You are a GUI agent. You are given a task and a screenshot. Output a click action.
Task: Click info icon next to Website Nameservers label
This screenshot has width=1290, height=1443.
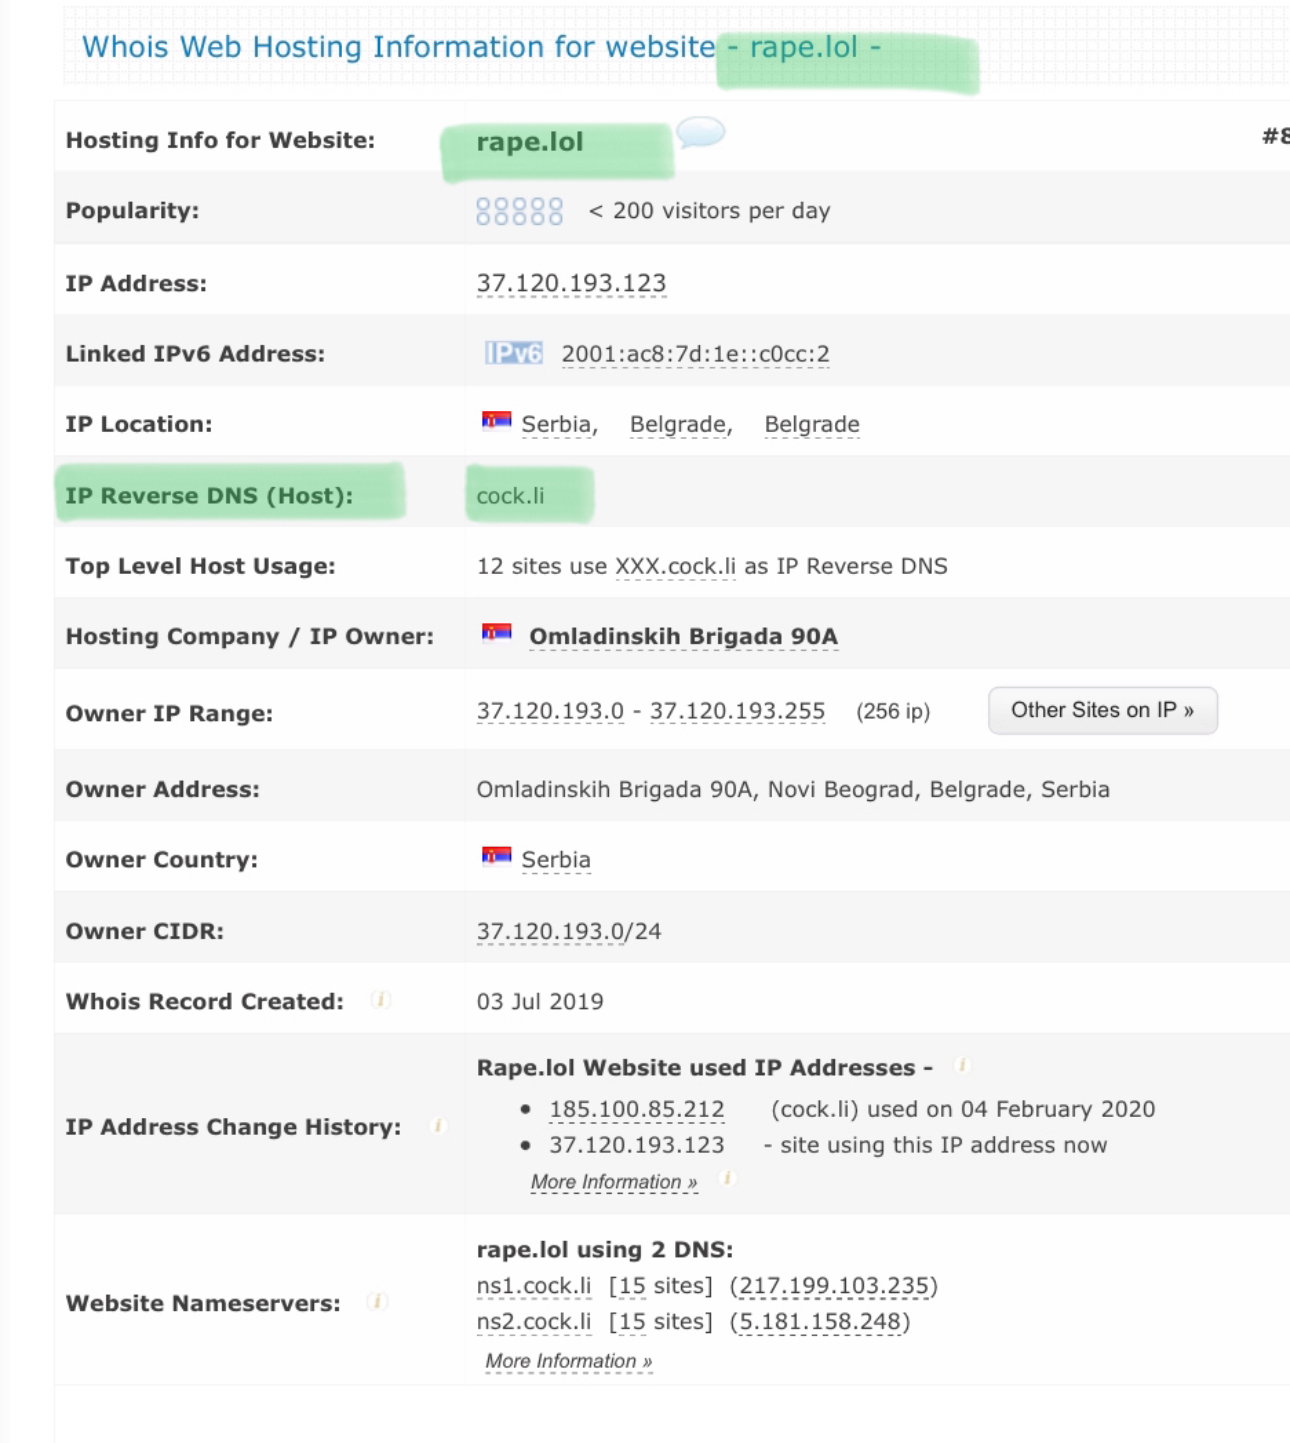coord(377,1302)
